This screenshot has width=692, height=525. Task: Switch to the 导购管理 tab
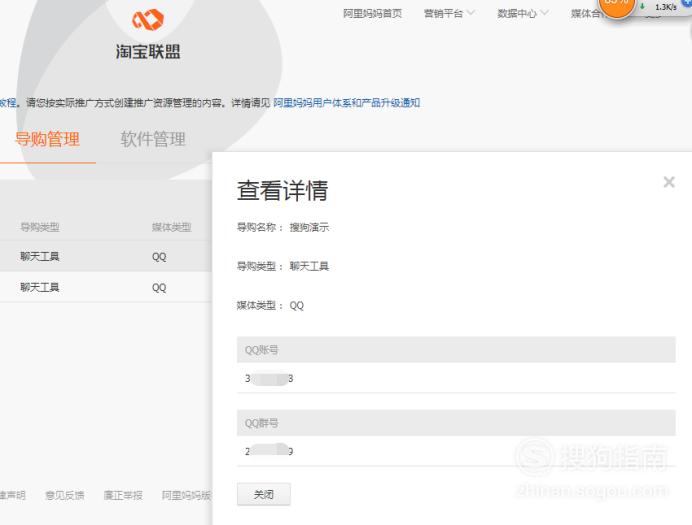pyautogui.click(x=47, y=139)
